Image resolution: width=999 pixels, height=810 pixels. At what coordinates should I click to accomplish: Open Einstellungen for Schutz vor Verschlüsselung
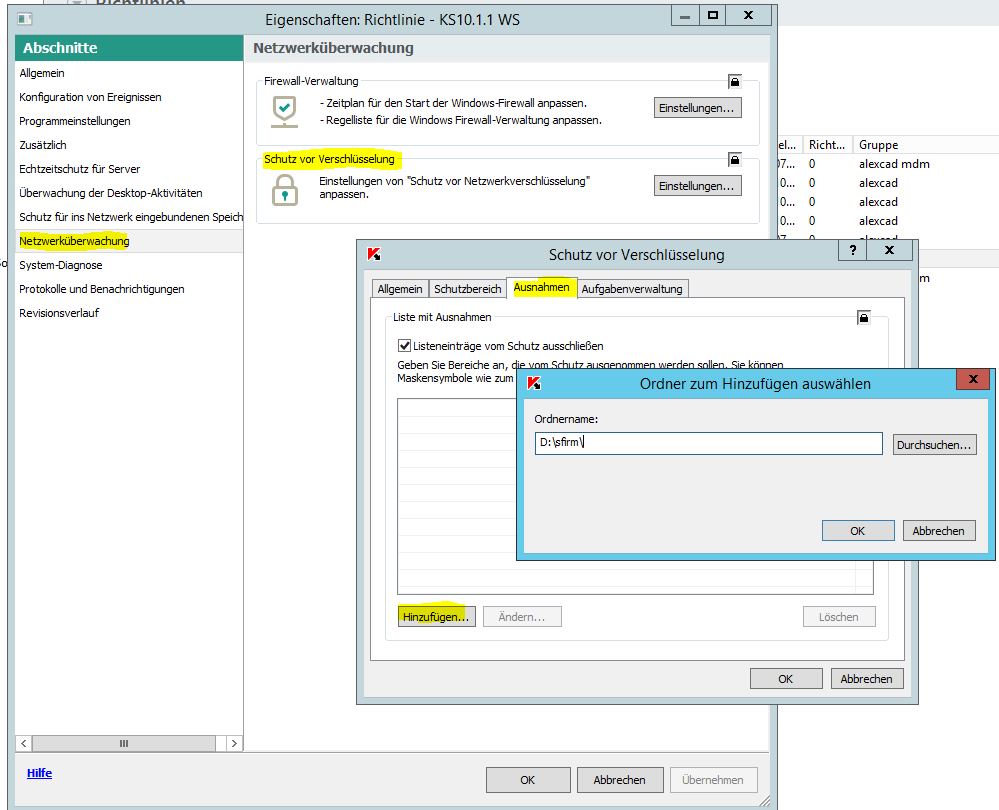point(697,185)
